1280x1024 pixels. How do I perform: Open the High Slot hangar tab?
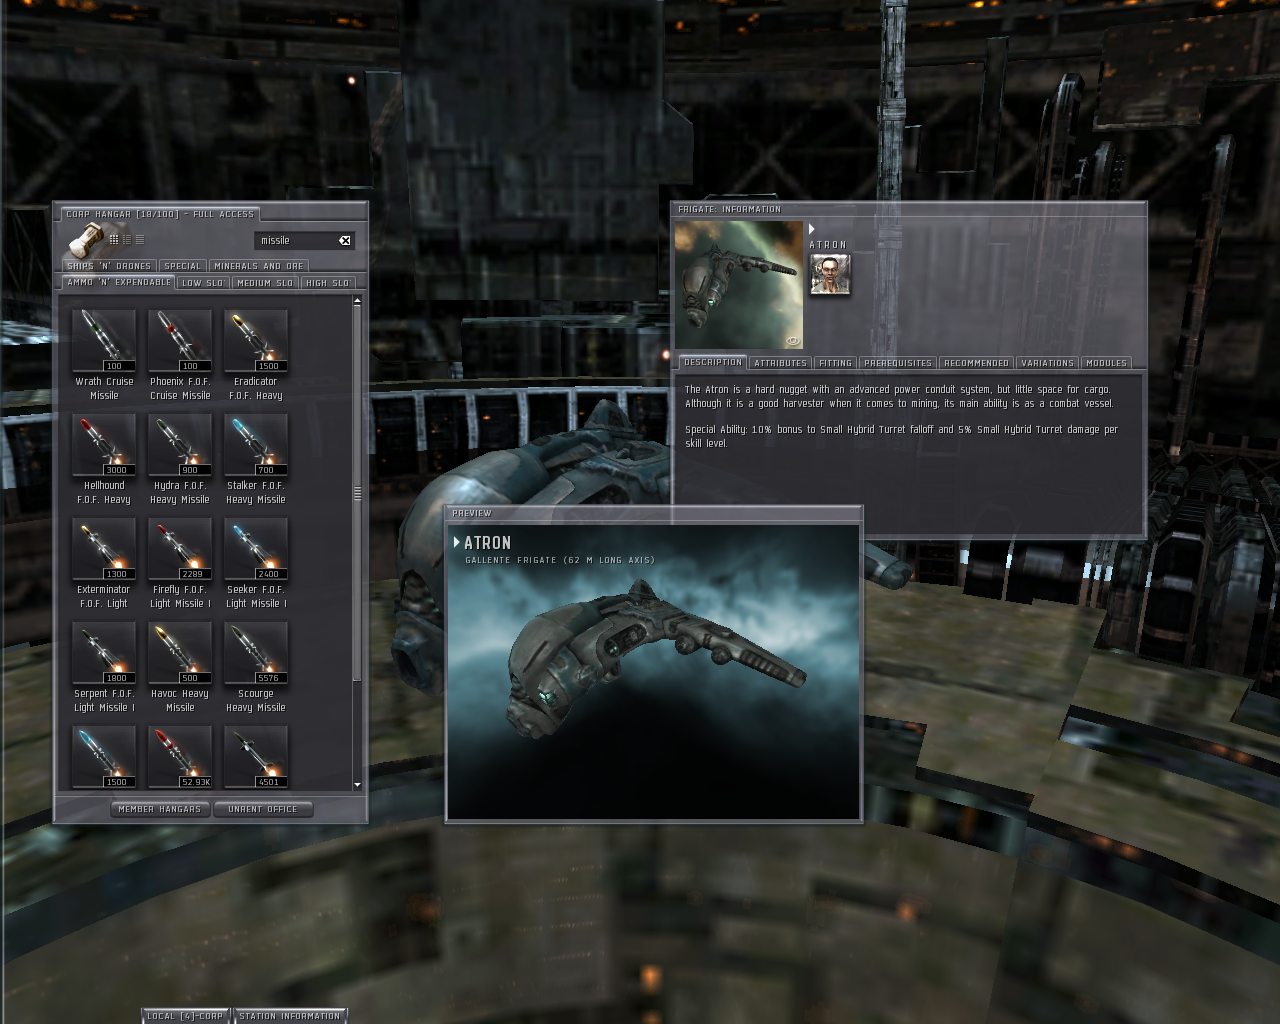(x=328, y=283)
